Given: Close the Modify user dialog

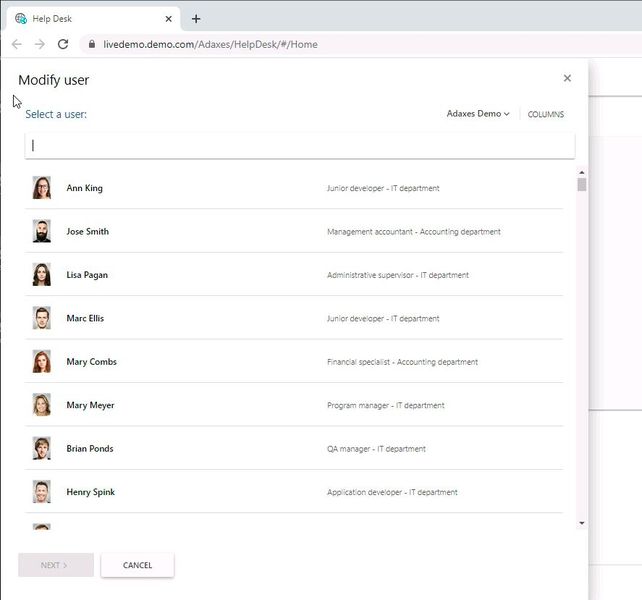Looking at the screenshot, I should [567, 78].
